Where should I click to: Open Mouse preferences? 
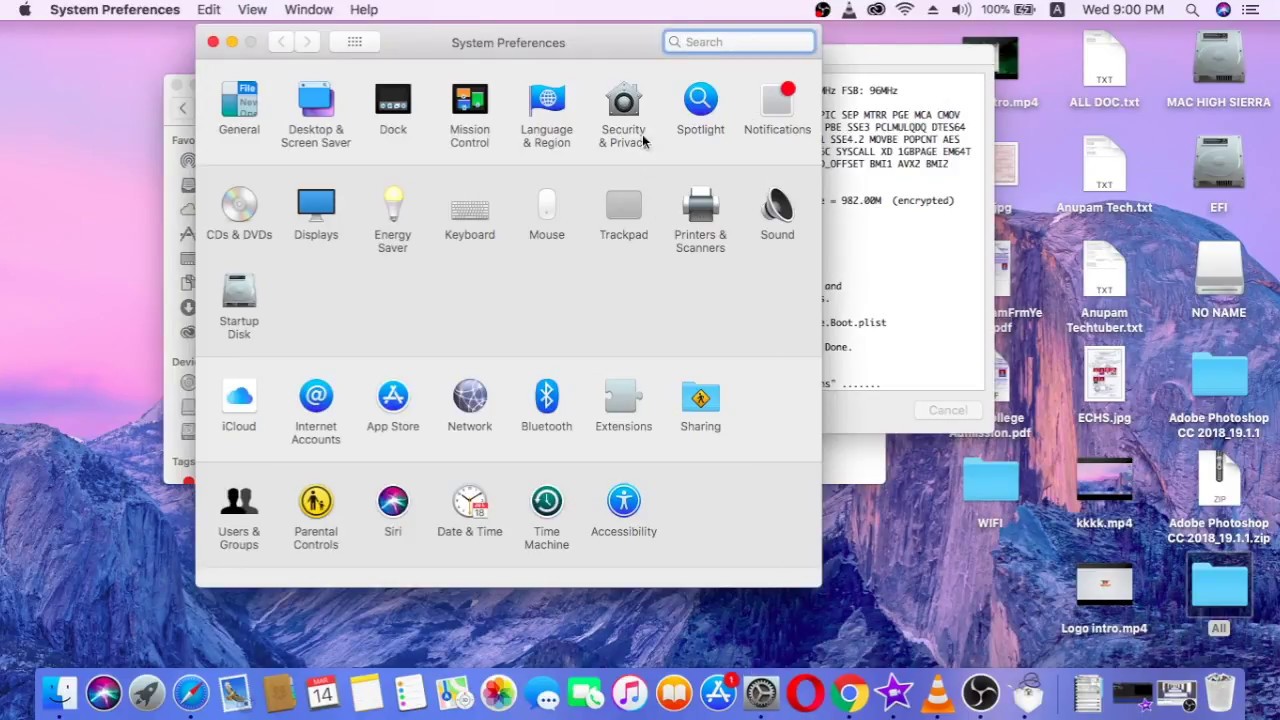(x=547, y=213)
